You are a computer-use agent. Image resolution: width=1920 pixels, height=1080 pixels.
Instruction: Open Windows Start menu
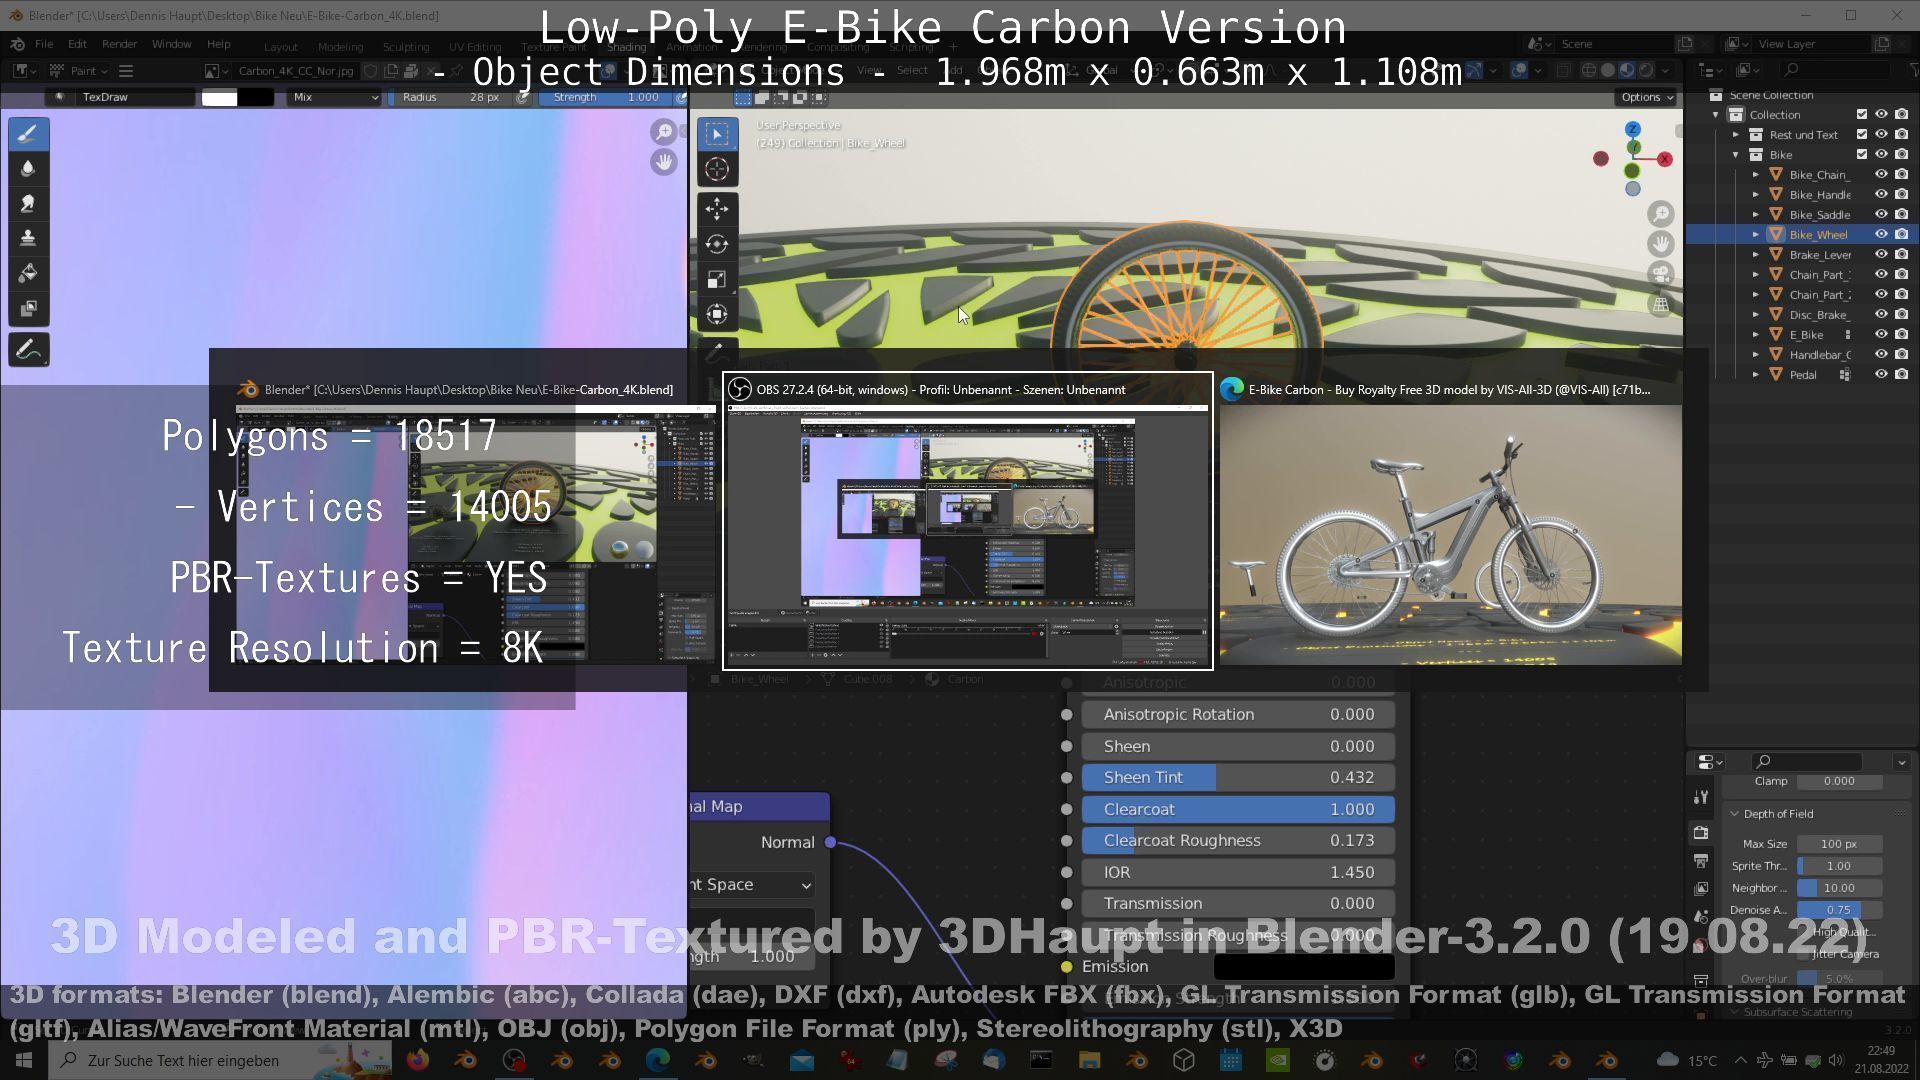[24, 1060]
